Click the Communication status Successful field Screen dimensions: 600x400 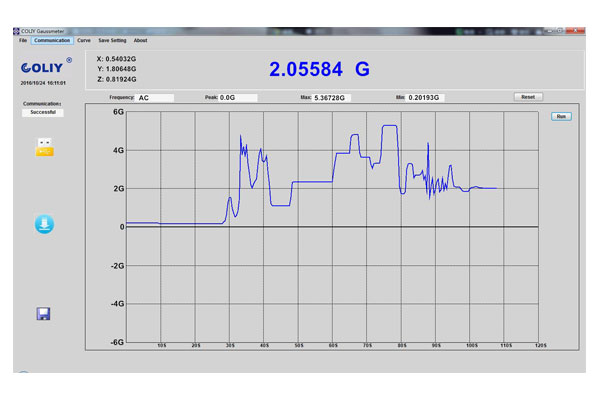(x=43, y=113)
